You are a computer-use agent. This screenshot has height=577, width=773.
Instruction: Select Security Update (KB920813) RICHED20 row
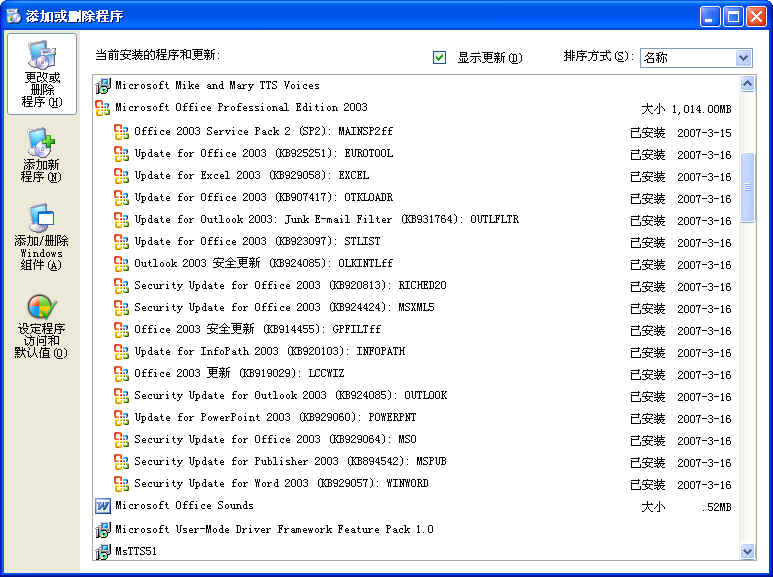coord(290,285)
